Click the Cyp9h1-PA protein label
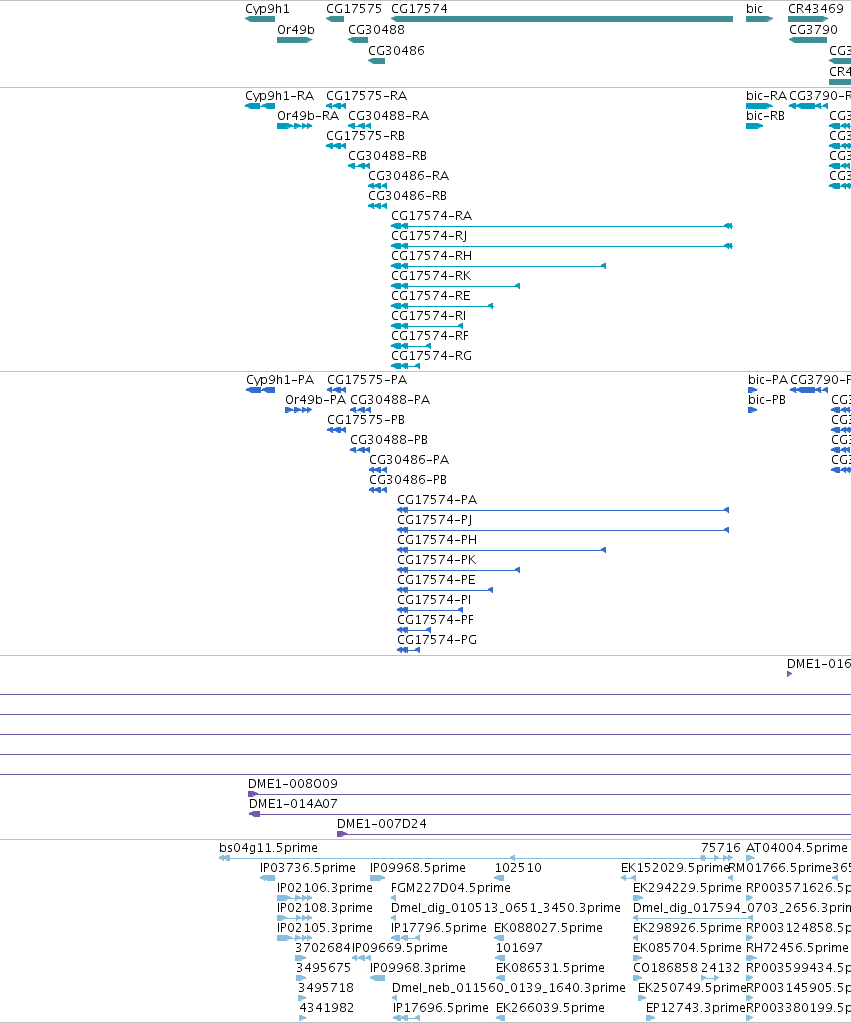 (280, 380)
